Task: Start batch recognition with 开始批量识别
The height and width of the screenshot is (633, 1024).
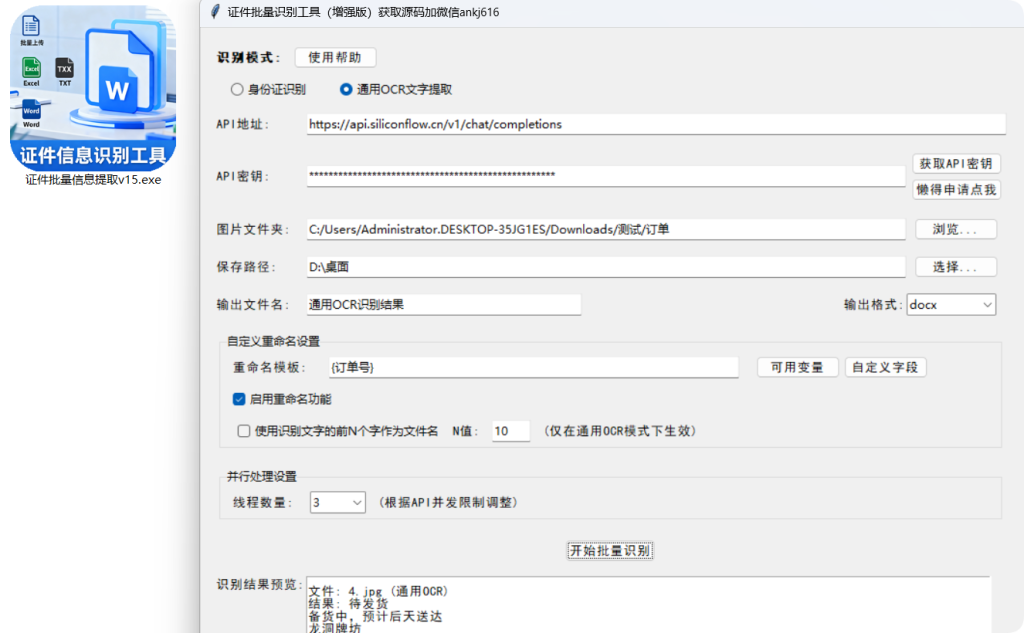Action: pos(610,550)
